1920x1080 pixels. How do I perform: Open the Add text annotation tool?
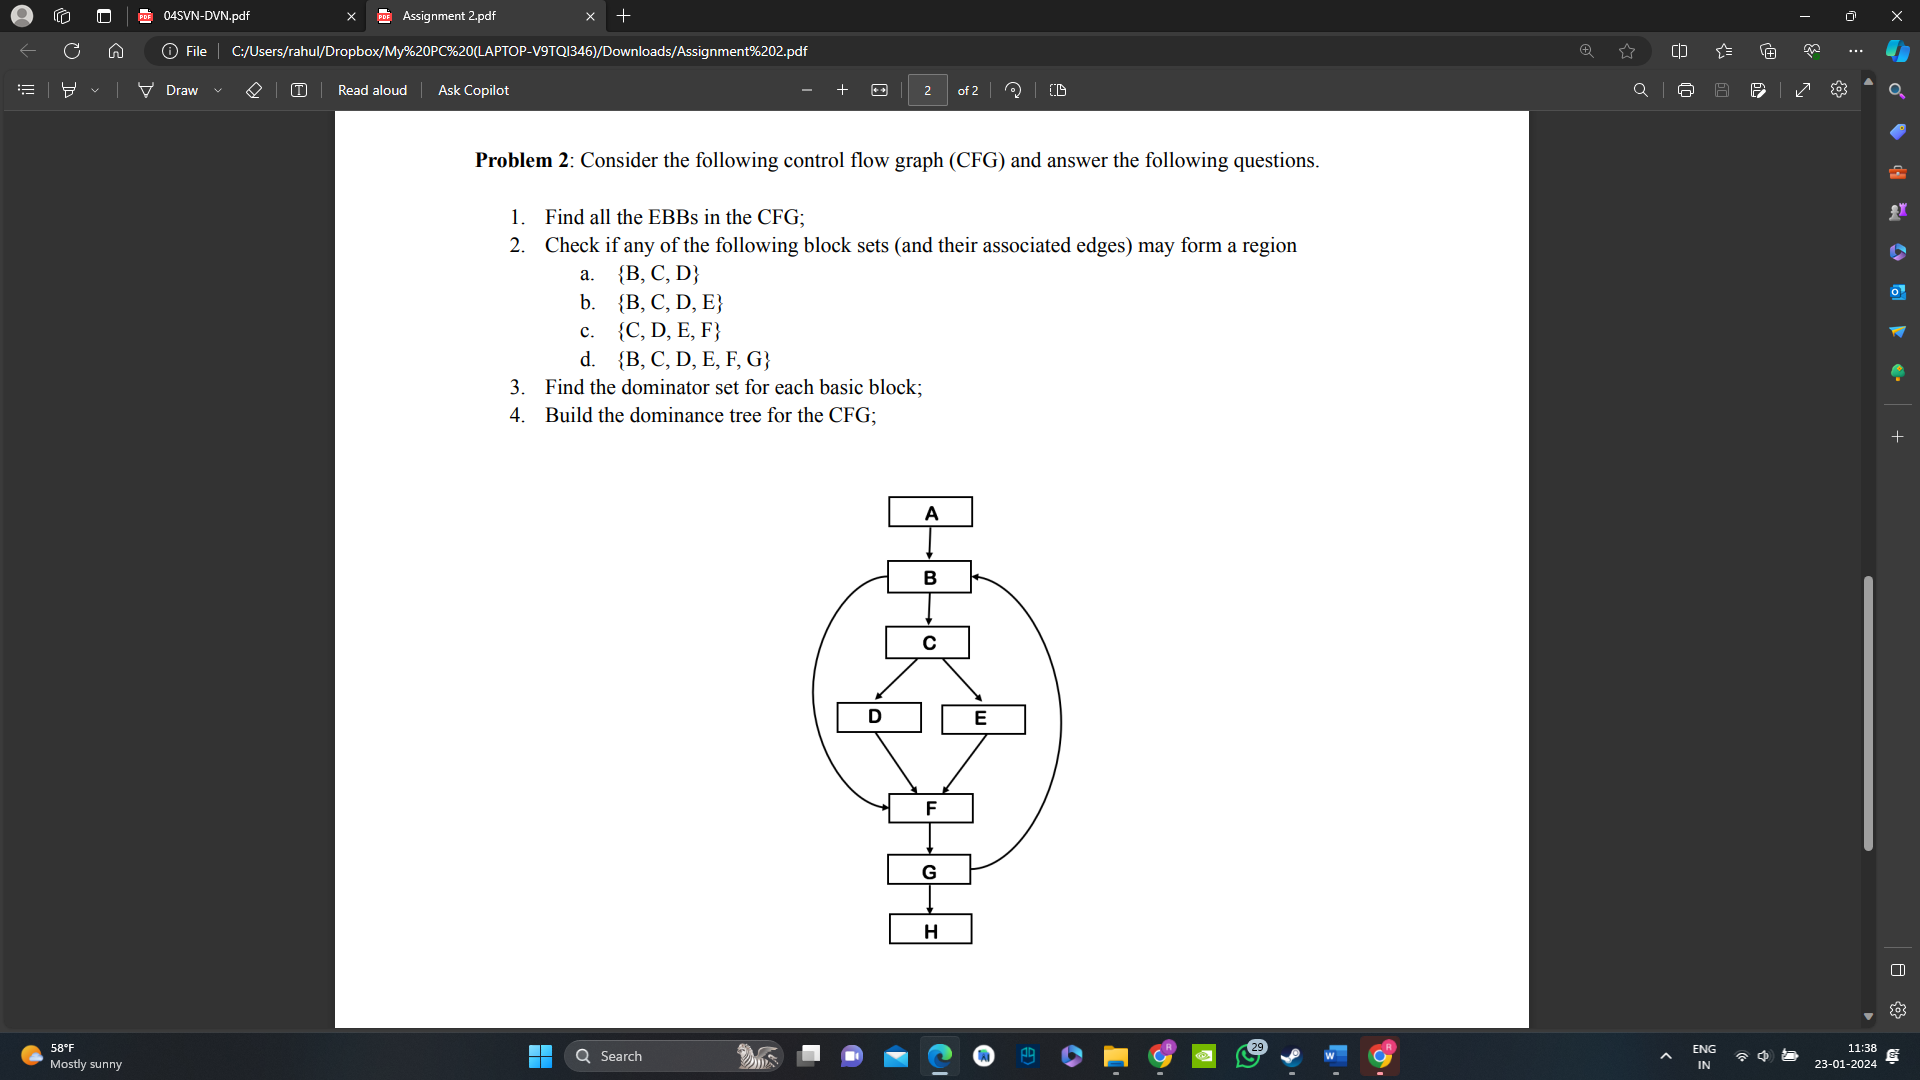click(x=298, y=90)
